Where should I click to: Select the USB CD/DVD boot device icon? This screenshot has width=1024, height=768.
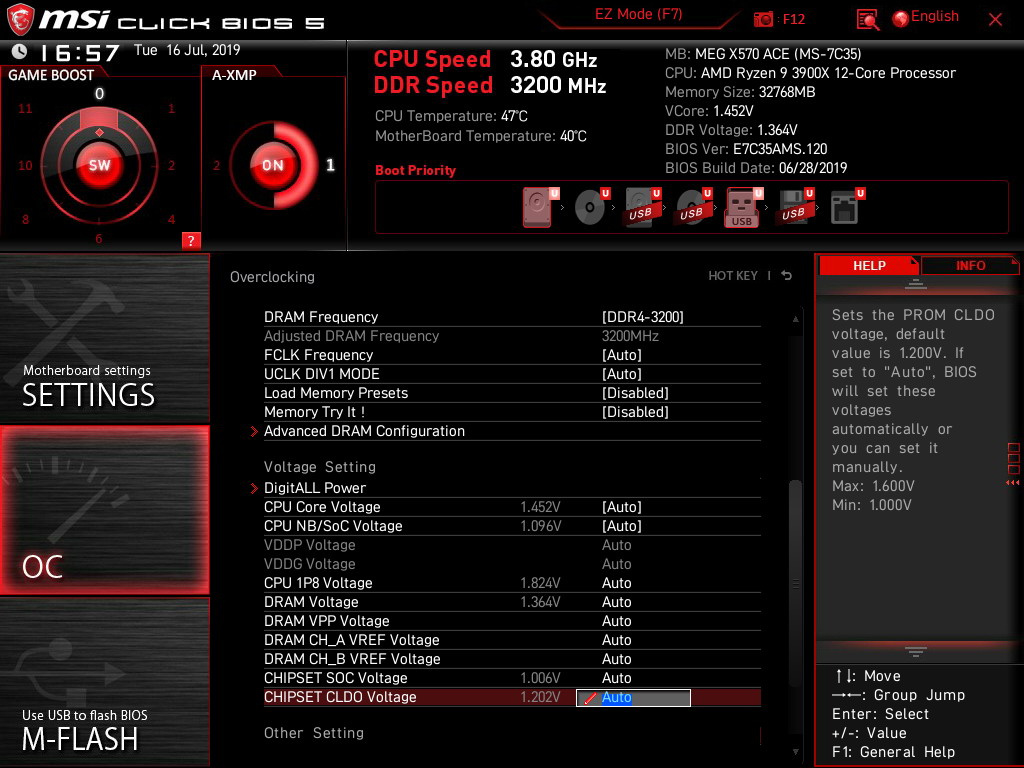click(693, 208)
